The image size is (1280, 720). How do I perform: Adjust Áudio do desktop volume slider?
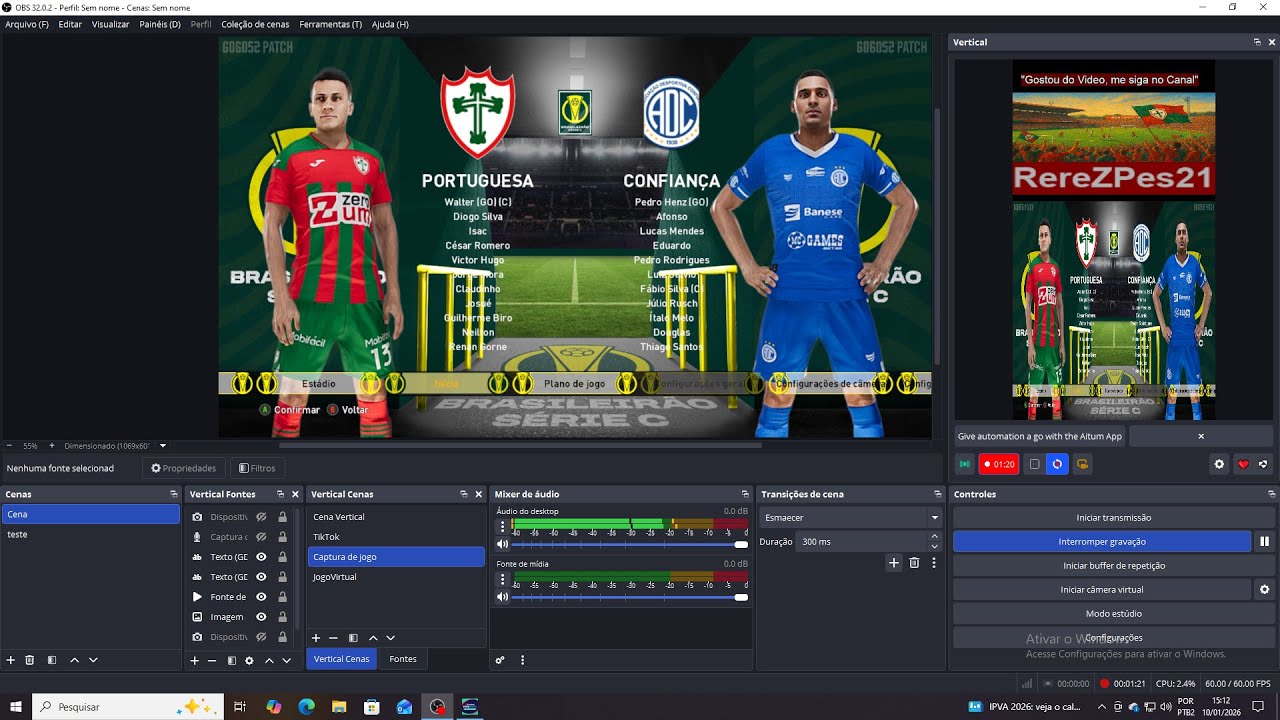pos(630,544)
